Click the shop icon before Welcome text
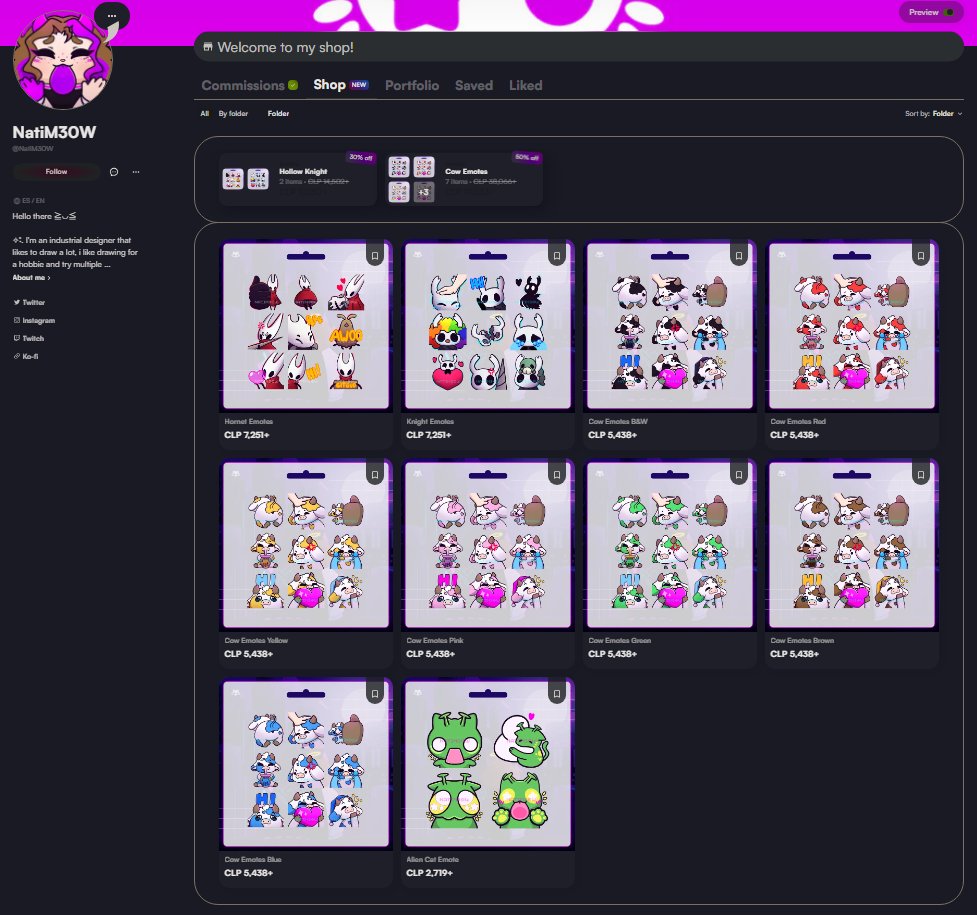Screen dimensions: 977x915 pos(208,47)
